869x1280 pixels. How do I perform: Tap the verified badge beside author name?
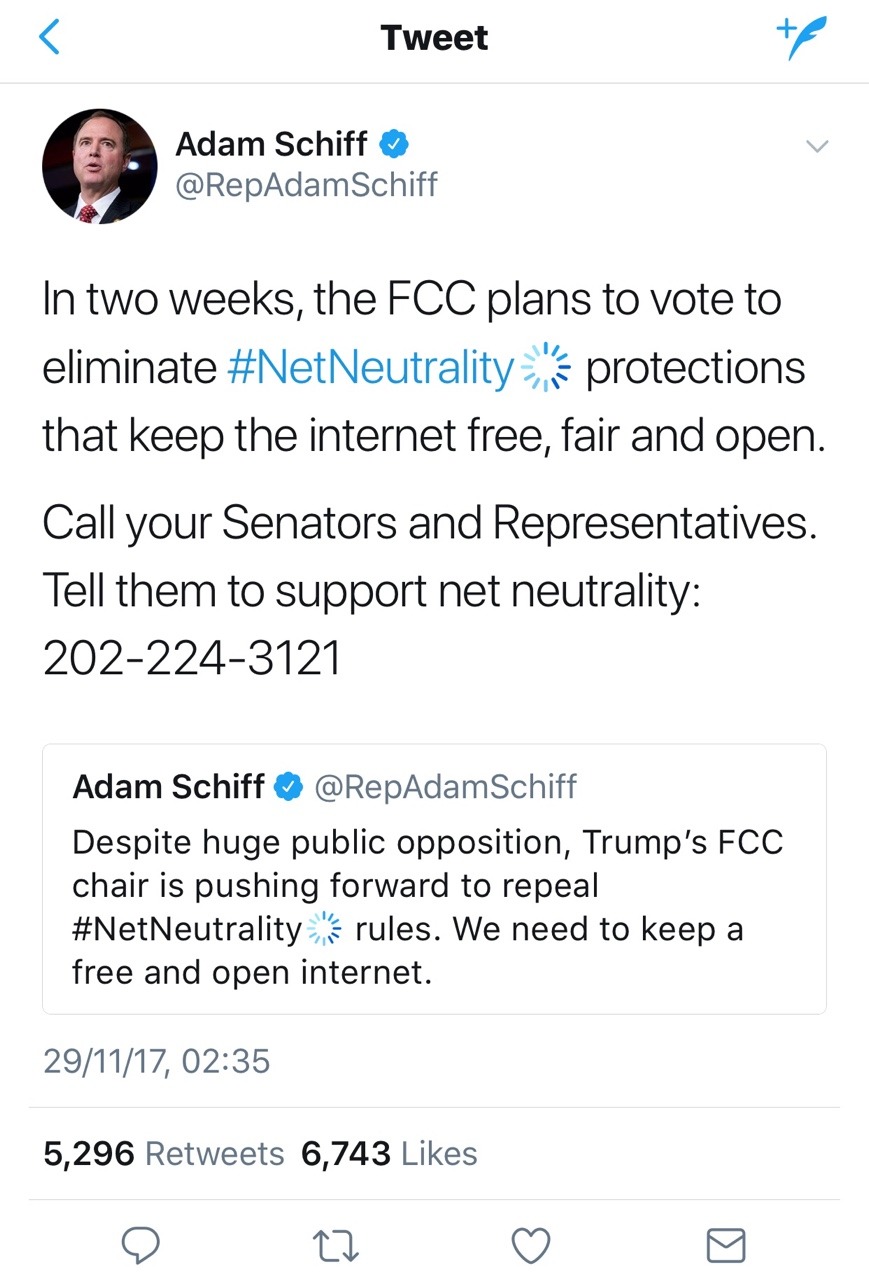tap(393, 145)
